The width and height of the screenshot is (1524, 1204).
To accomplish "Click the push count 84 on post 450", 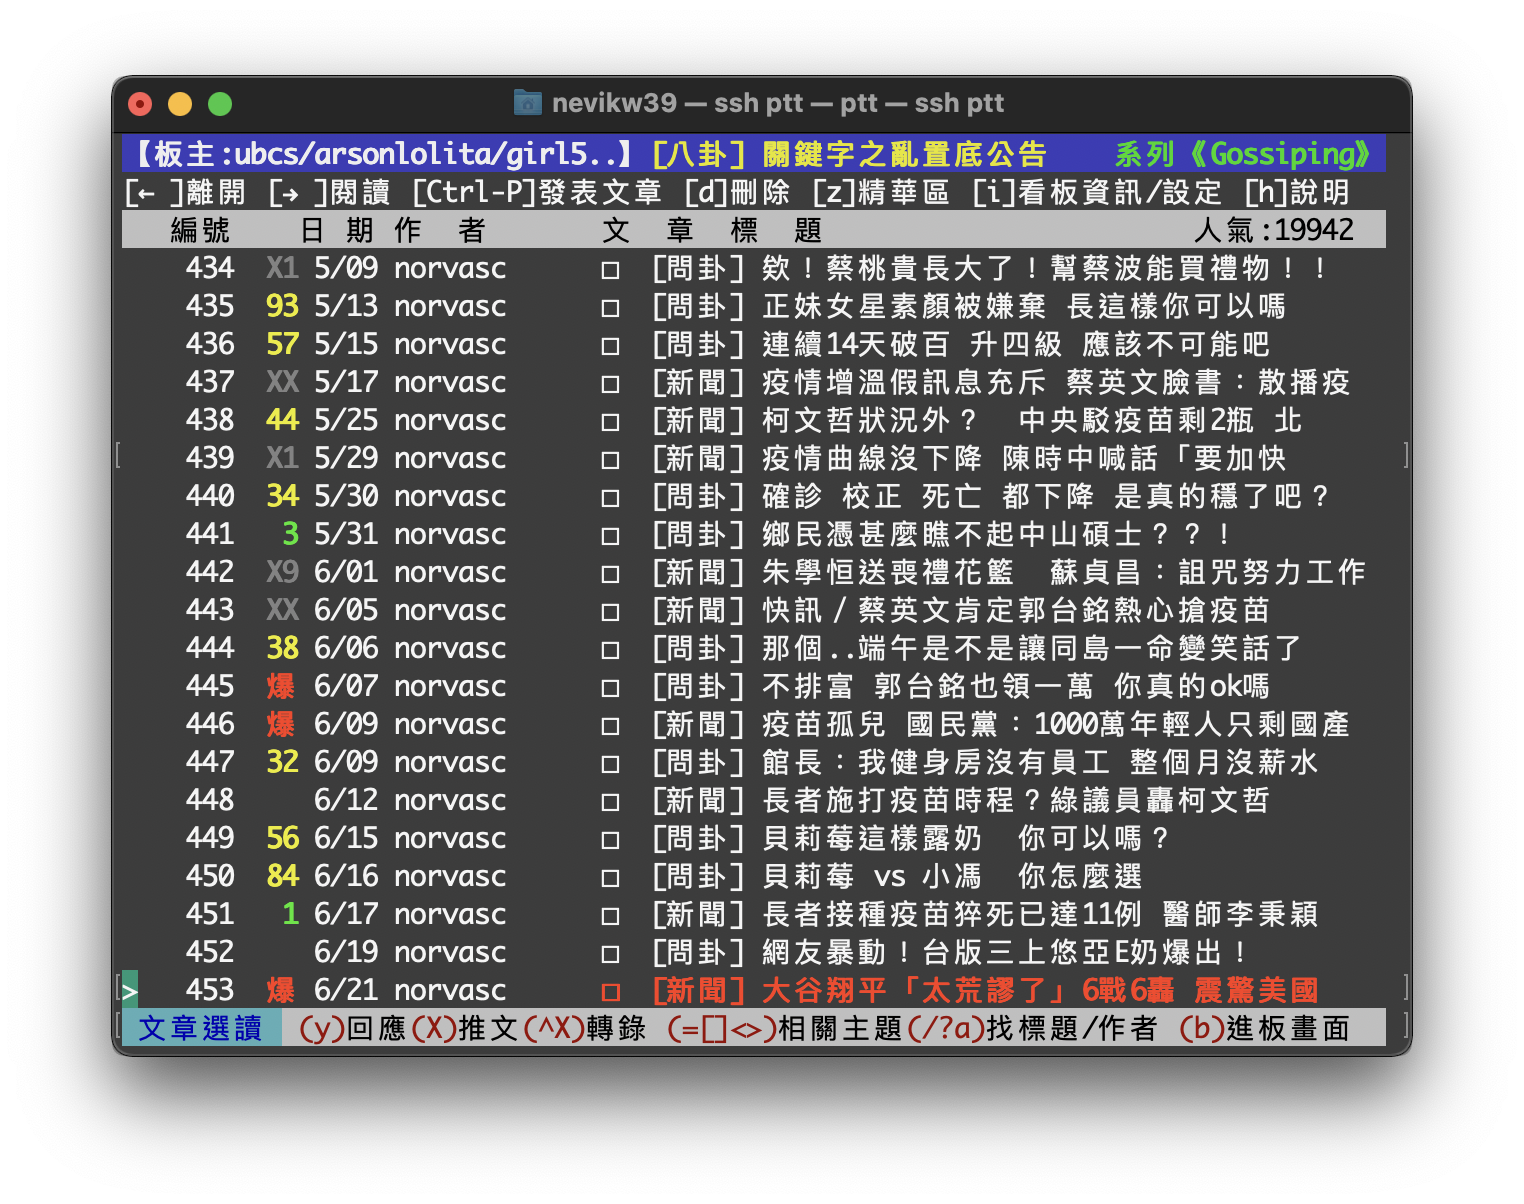I will coord(282,876).
